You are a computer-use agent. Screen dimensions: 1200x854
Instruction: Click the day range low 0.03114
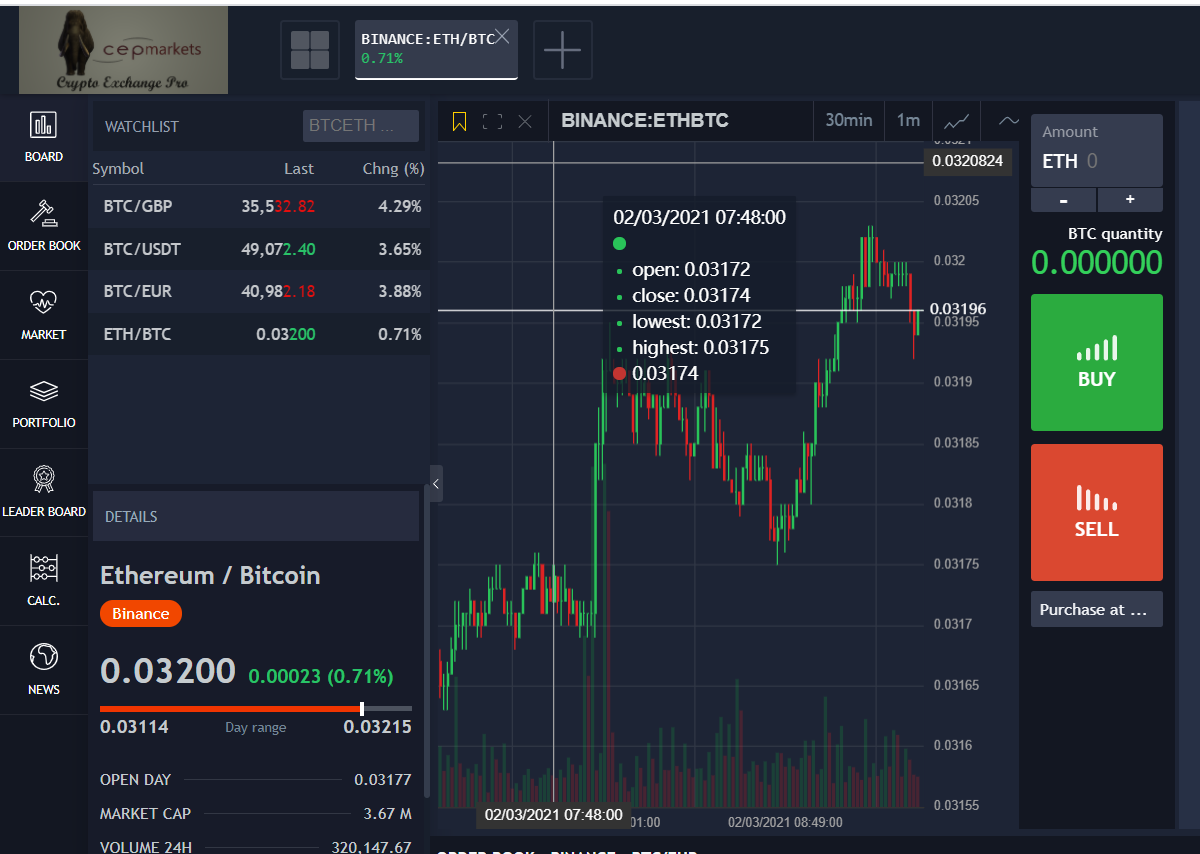(x=134, y=727)
